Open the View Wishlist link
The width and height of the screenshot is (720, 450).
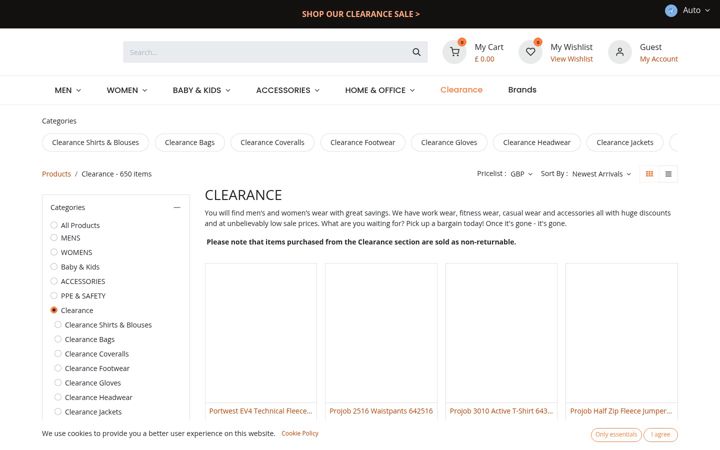pyautogui.click(x=572, y=59)
